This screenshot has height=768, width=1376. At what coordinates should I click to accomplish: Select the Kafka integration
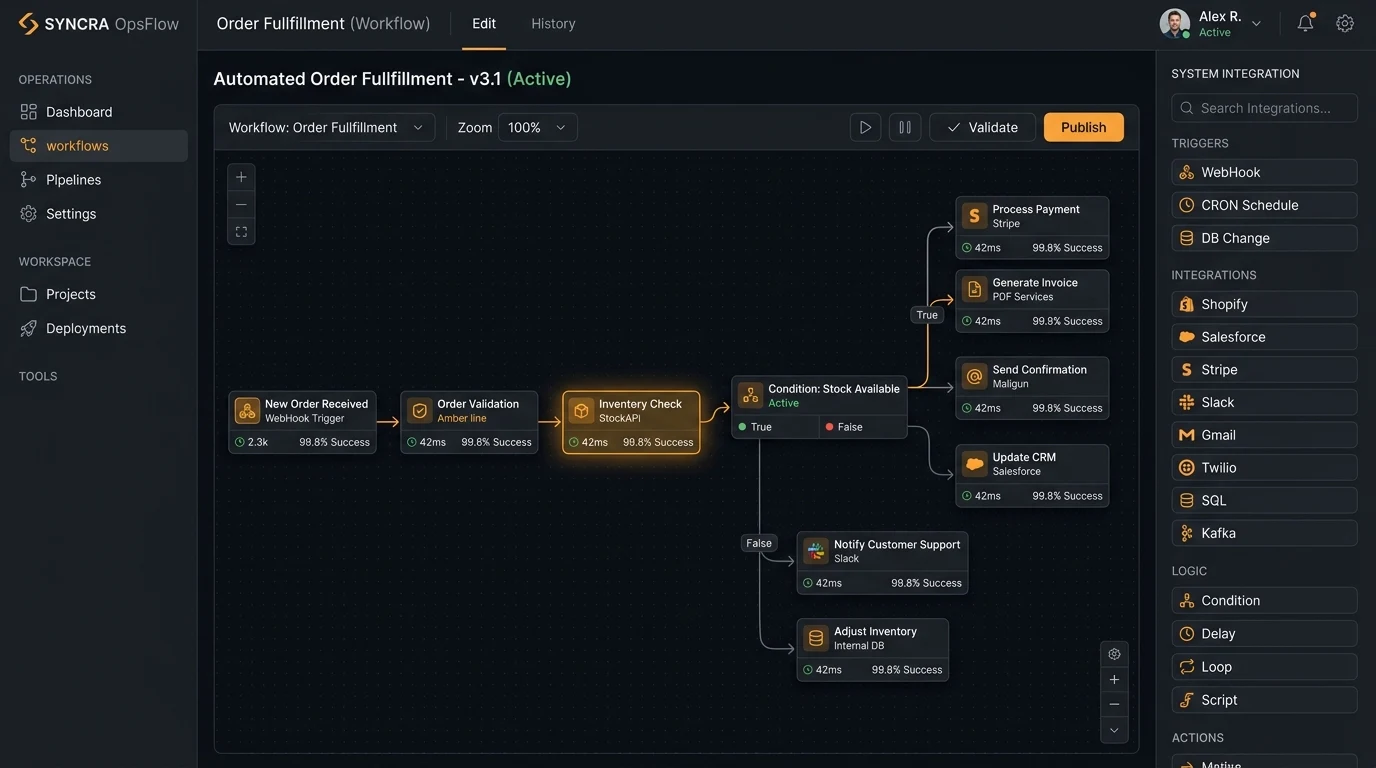coord(1264,533)
